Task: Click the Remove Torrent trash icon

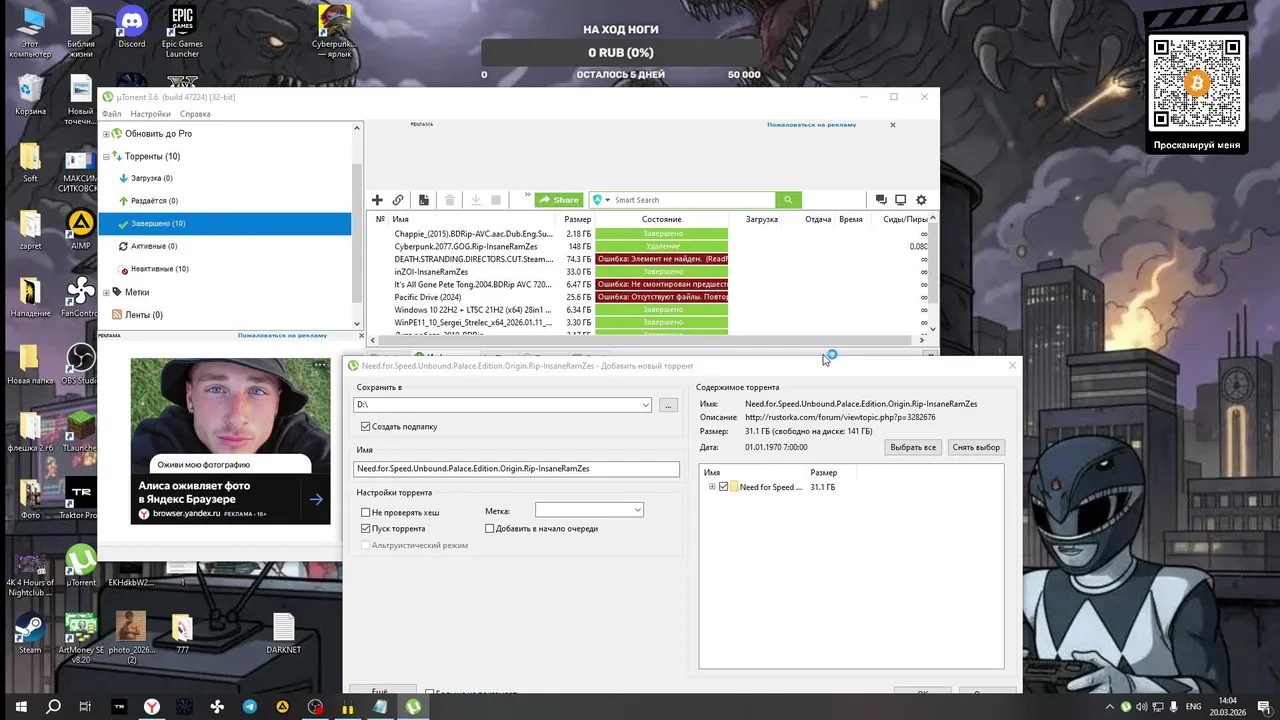Action: pyautogui.click(x=450, y=200)
